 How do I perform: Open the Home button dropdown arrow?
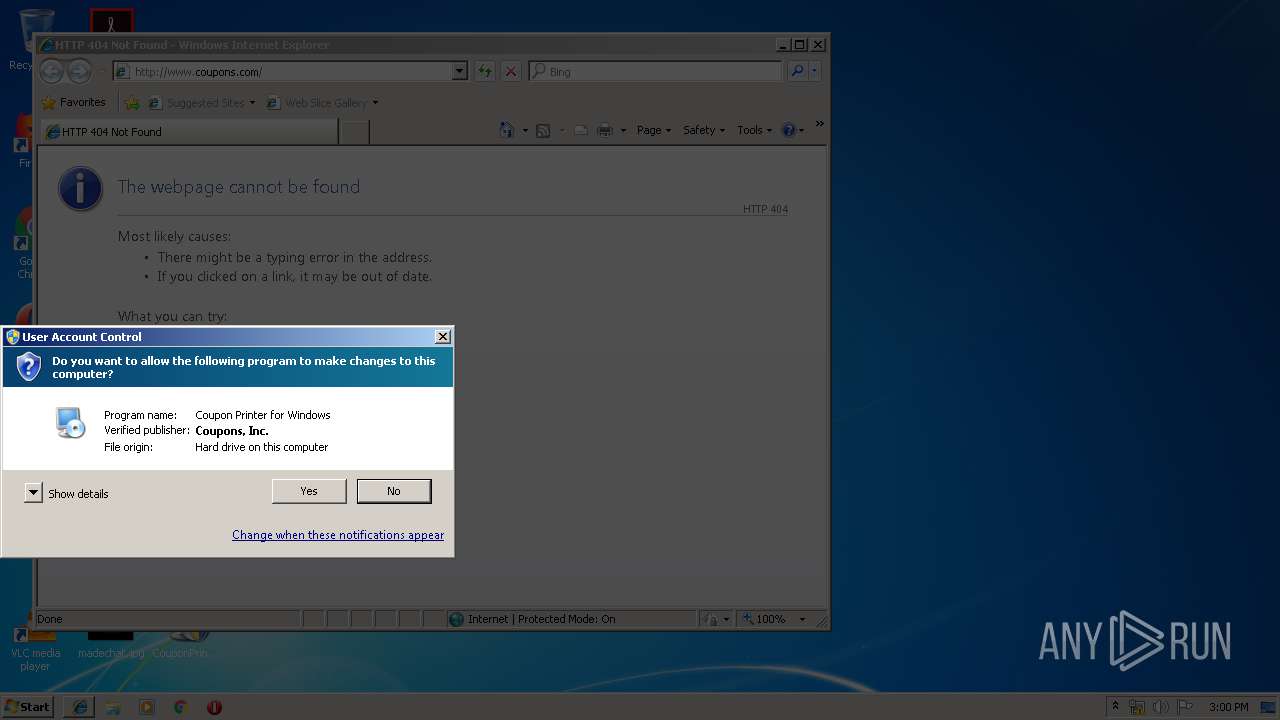[x=525, y=130]
